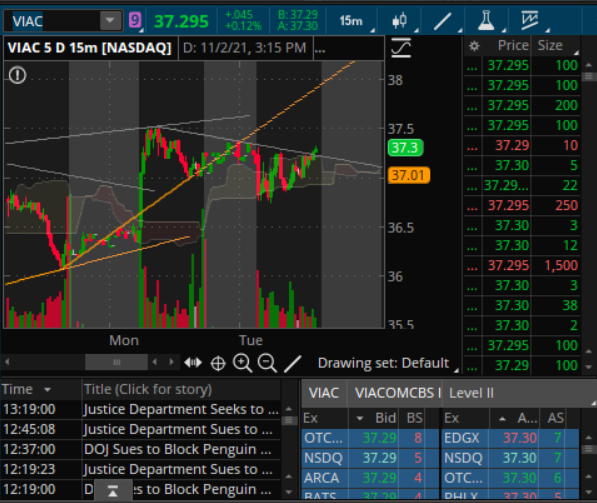Click the Mon date label on chart axis

(124, 340)
